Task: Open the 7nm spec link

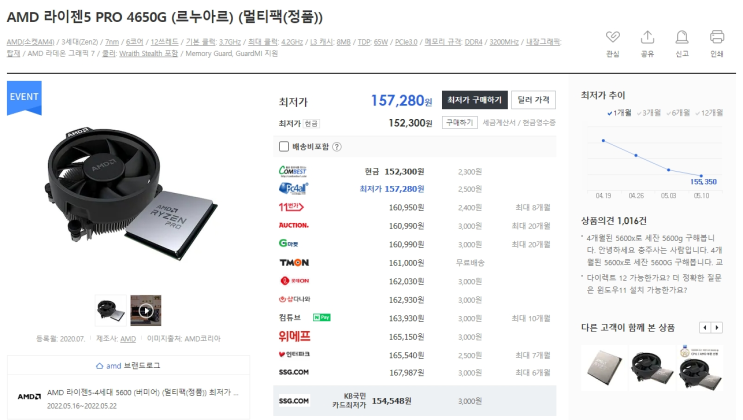Action: 112,42
